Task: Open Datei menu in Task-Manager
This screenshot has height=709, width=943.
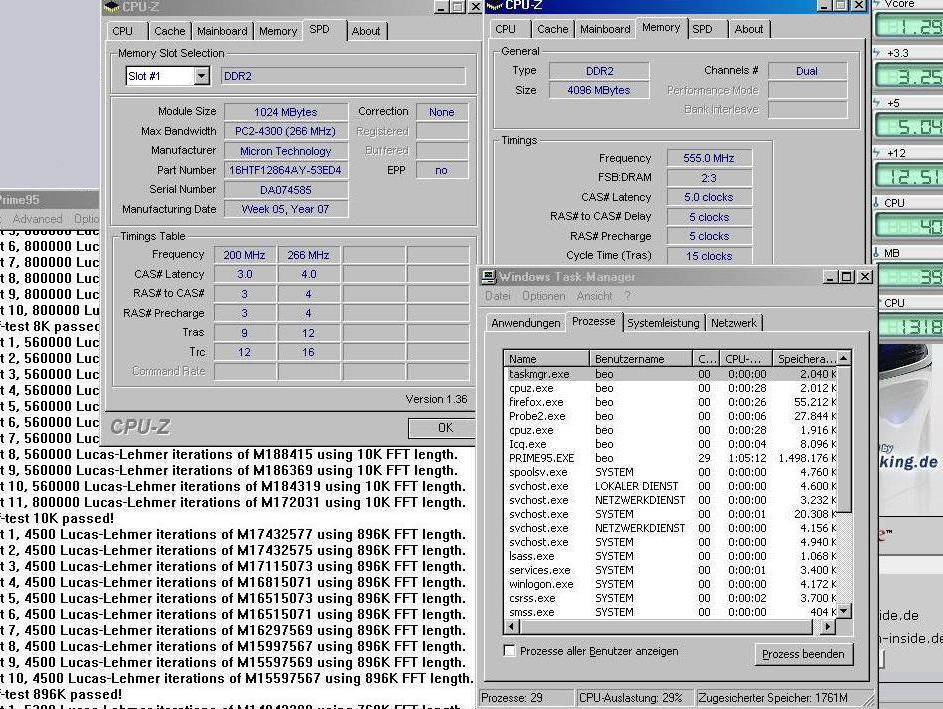Action: coord(497,296)
